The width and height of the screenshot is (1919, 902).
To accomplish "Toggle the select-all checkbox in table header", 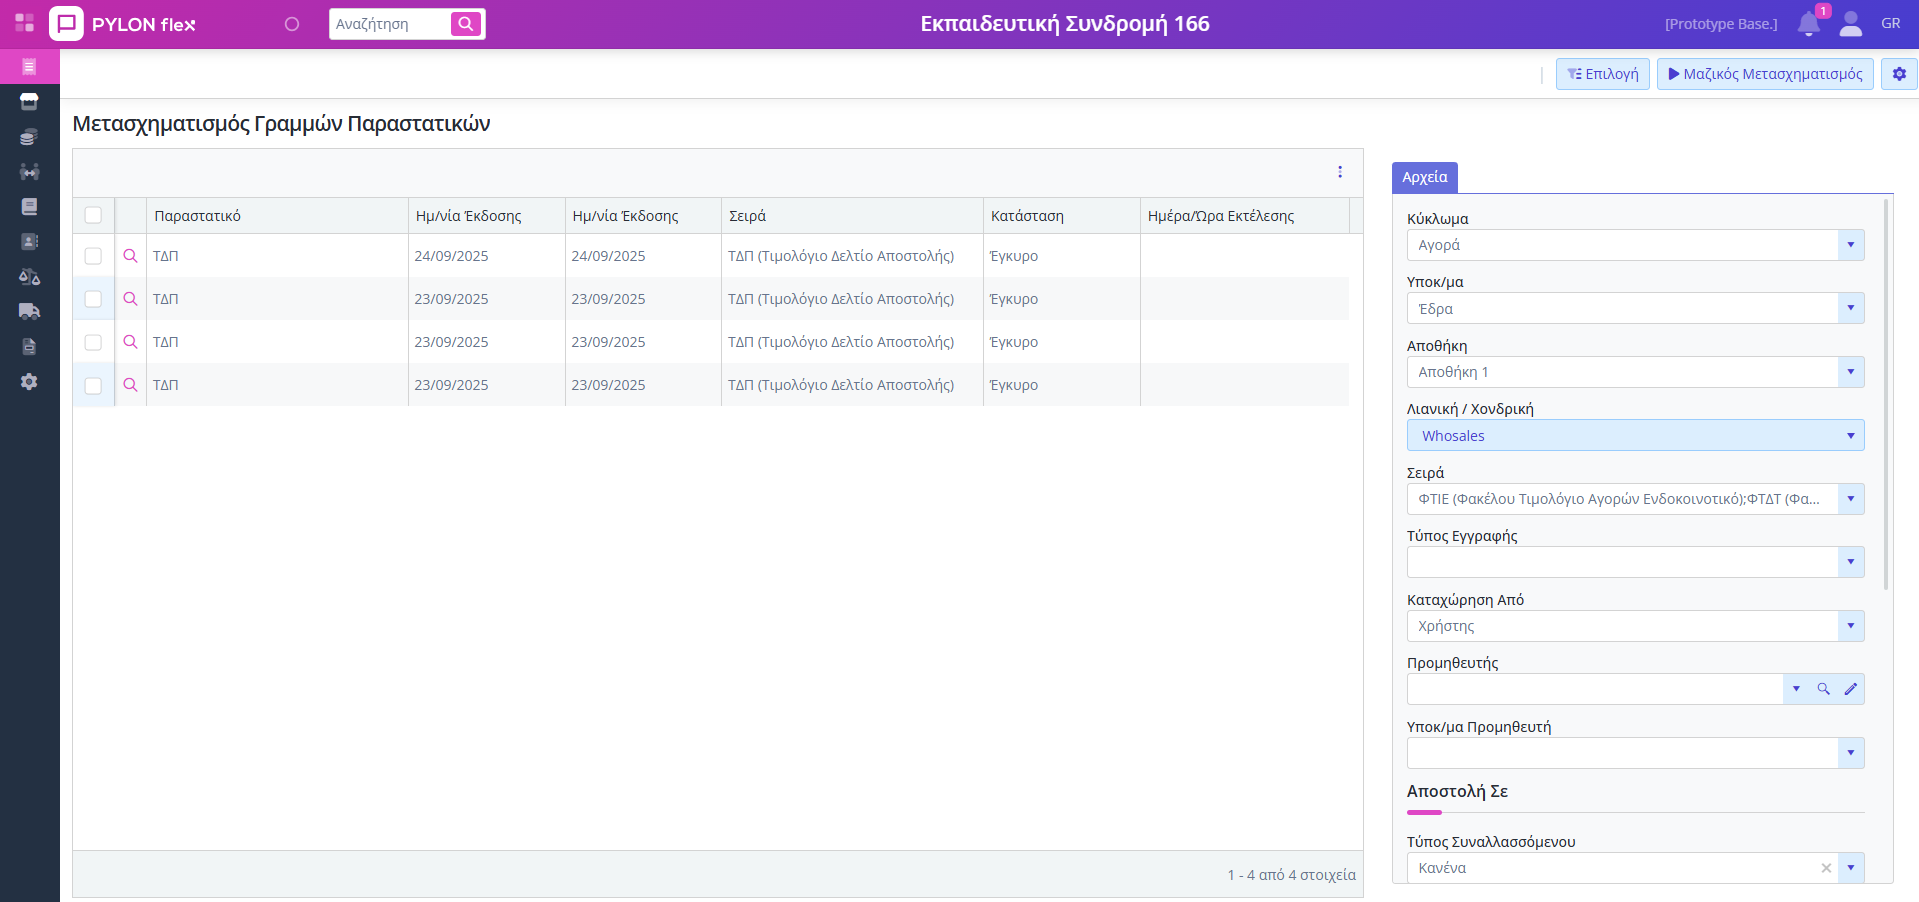I will point(93,215).
